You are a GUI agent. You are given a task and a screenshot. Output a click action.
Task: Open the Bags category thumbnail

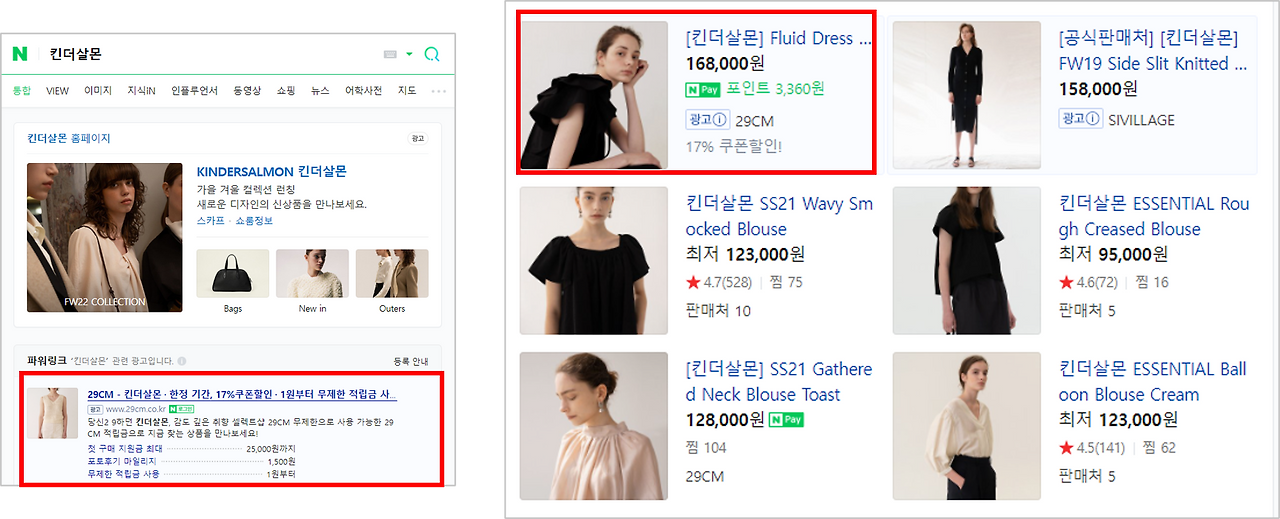point(233,273)
